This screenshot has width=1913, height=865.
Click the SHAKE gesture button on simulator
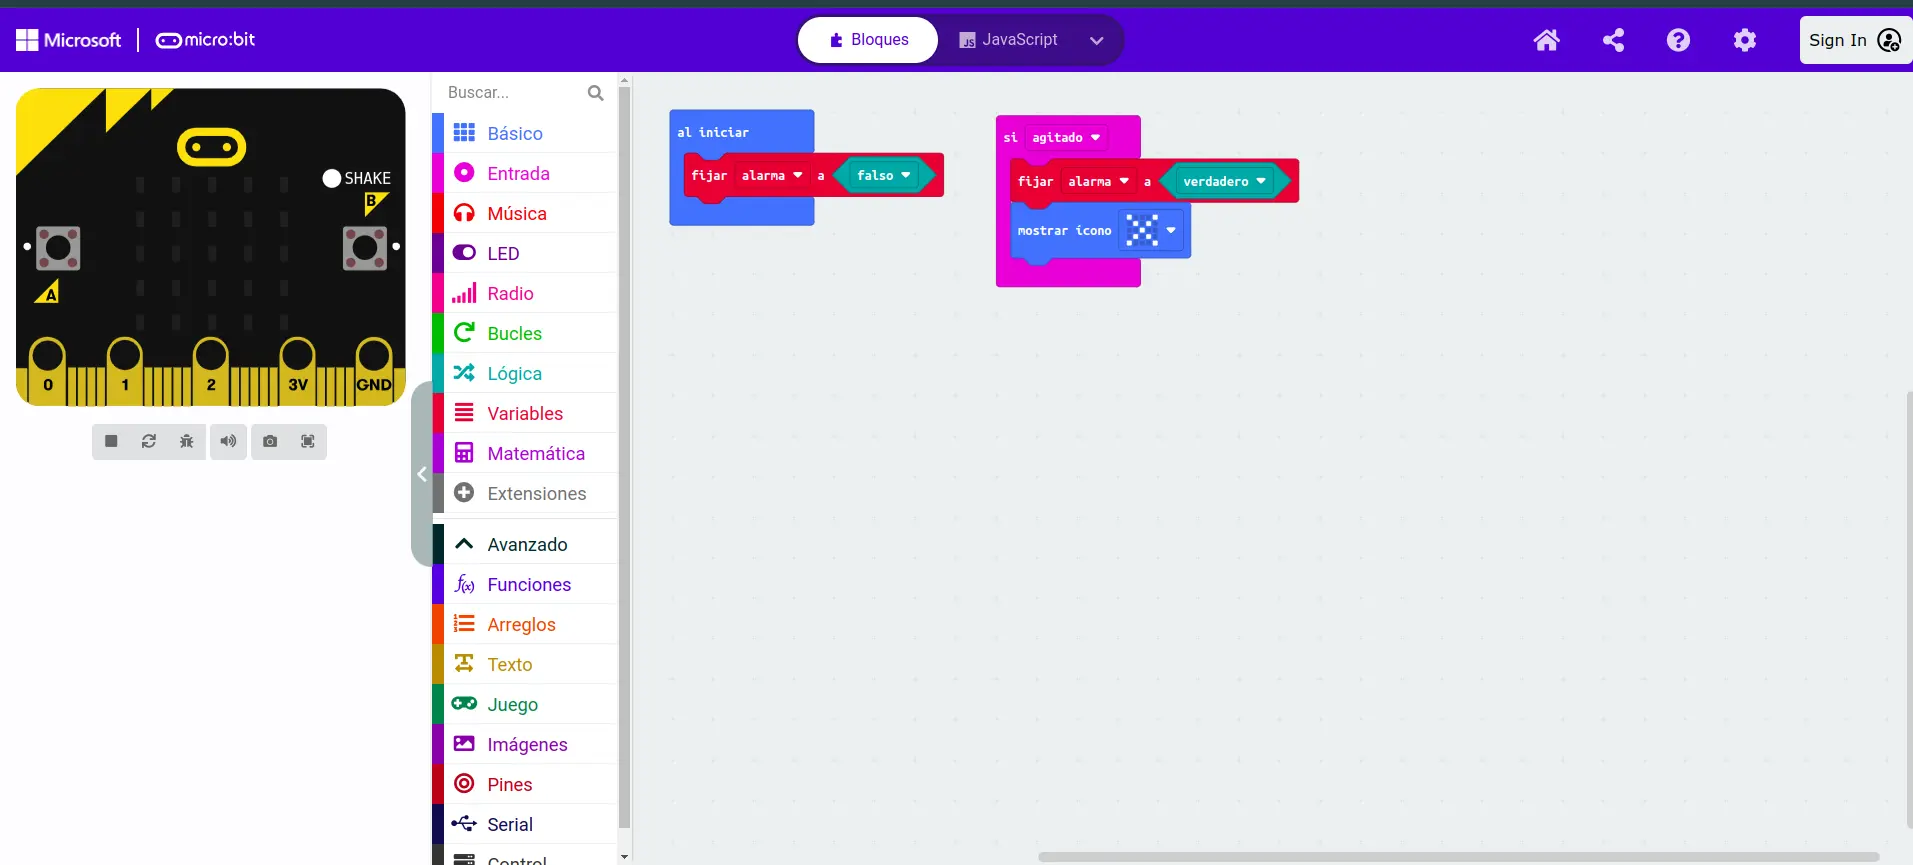click(x=332, y=178)
